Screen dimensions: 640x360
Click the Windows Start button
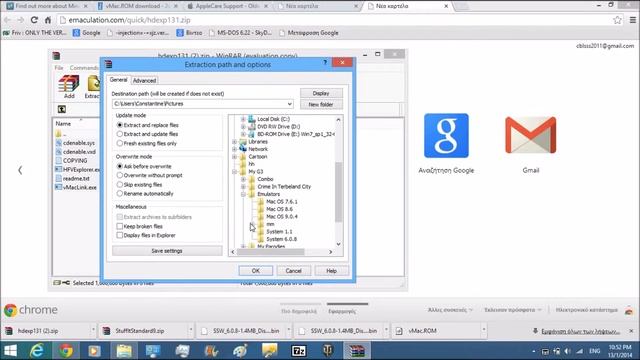click(x=10, y=351)
